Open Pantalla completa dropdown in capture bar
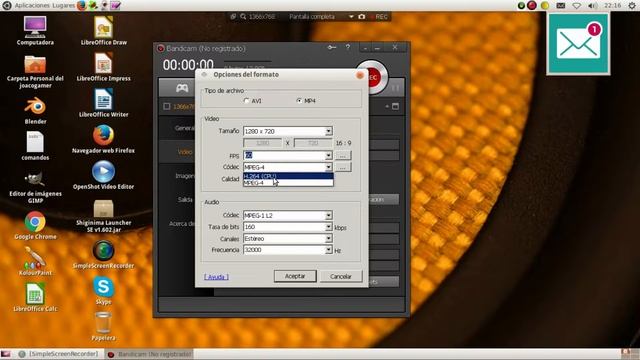 [x=321, y=17]
